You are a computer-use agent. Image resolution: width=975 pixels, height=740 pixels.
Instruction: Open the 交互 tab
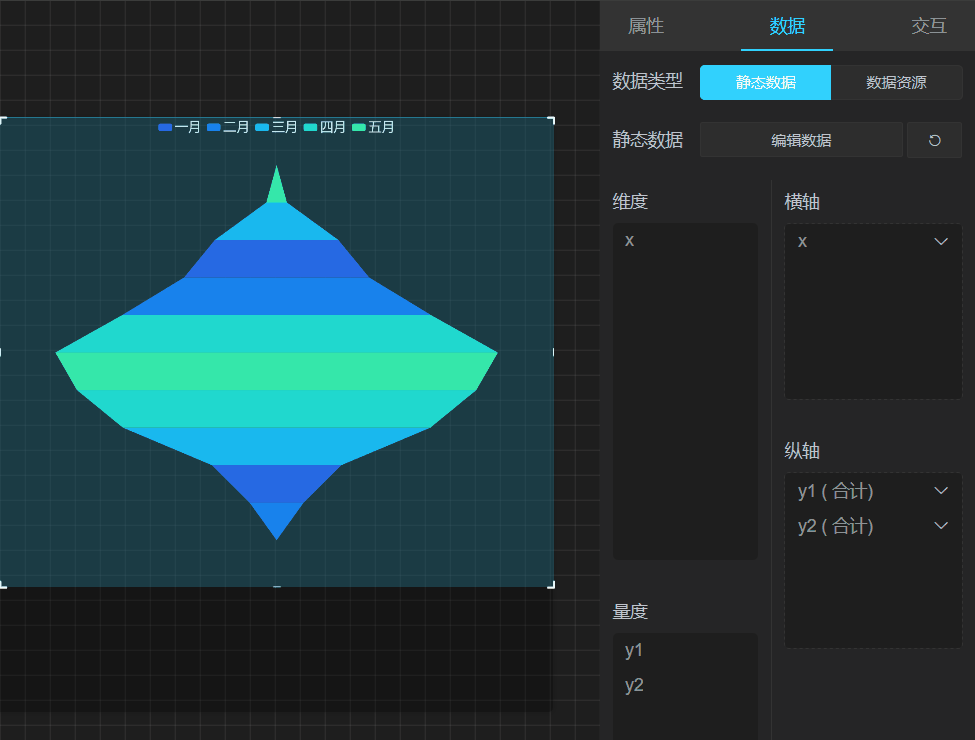tap(929, 26)
